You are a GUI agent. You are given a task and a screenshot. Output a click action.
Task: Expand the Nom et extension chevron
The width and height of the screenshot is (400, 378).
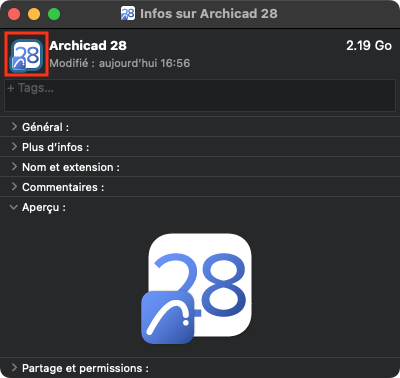pos(14,167)
